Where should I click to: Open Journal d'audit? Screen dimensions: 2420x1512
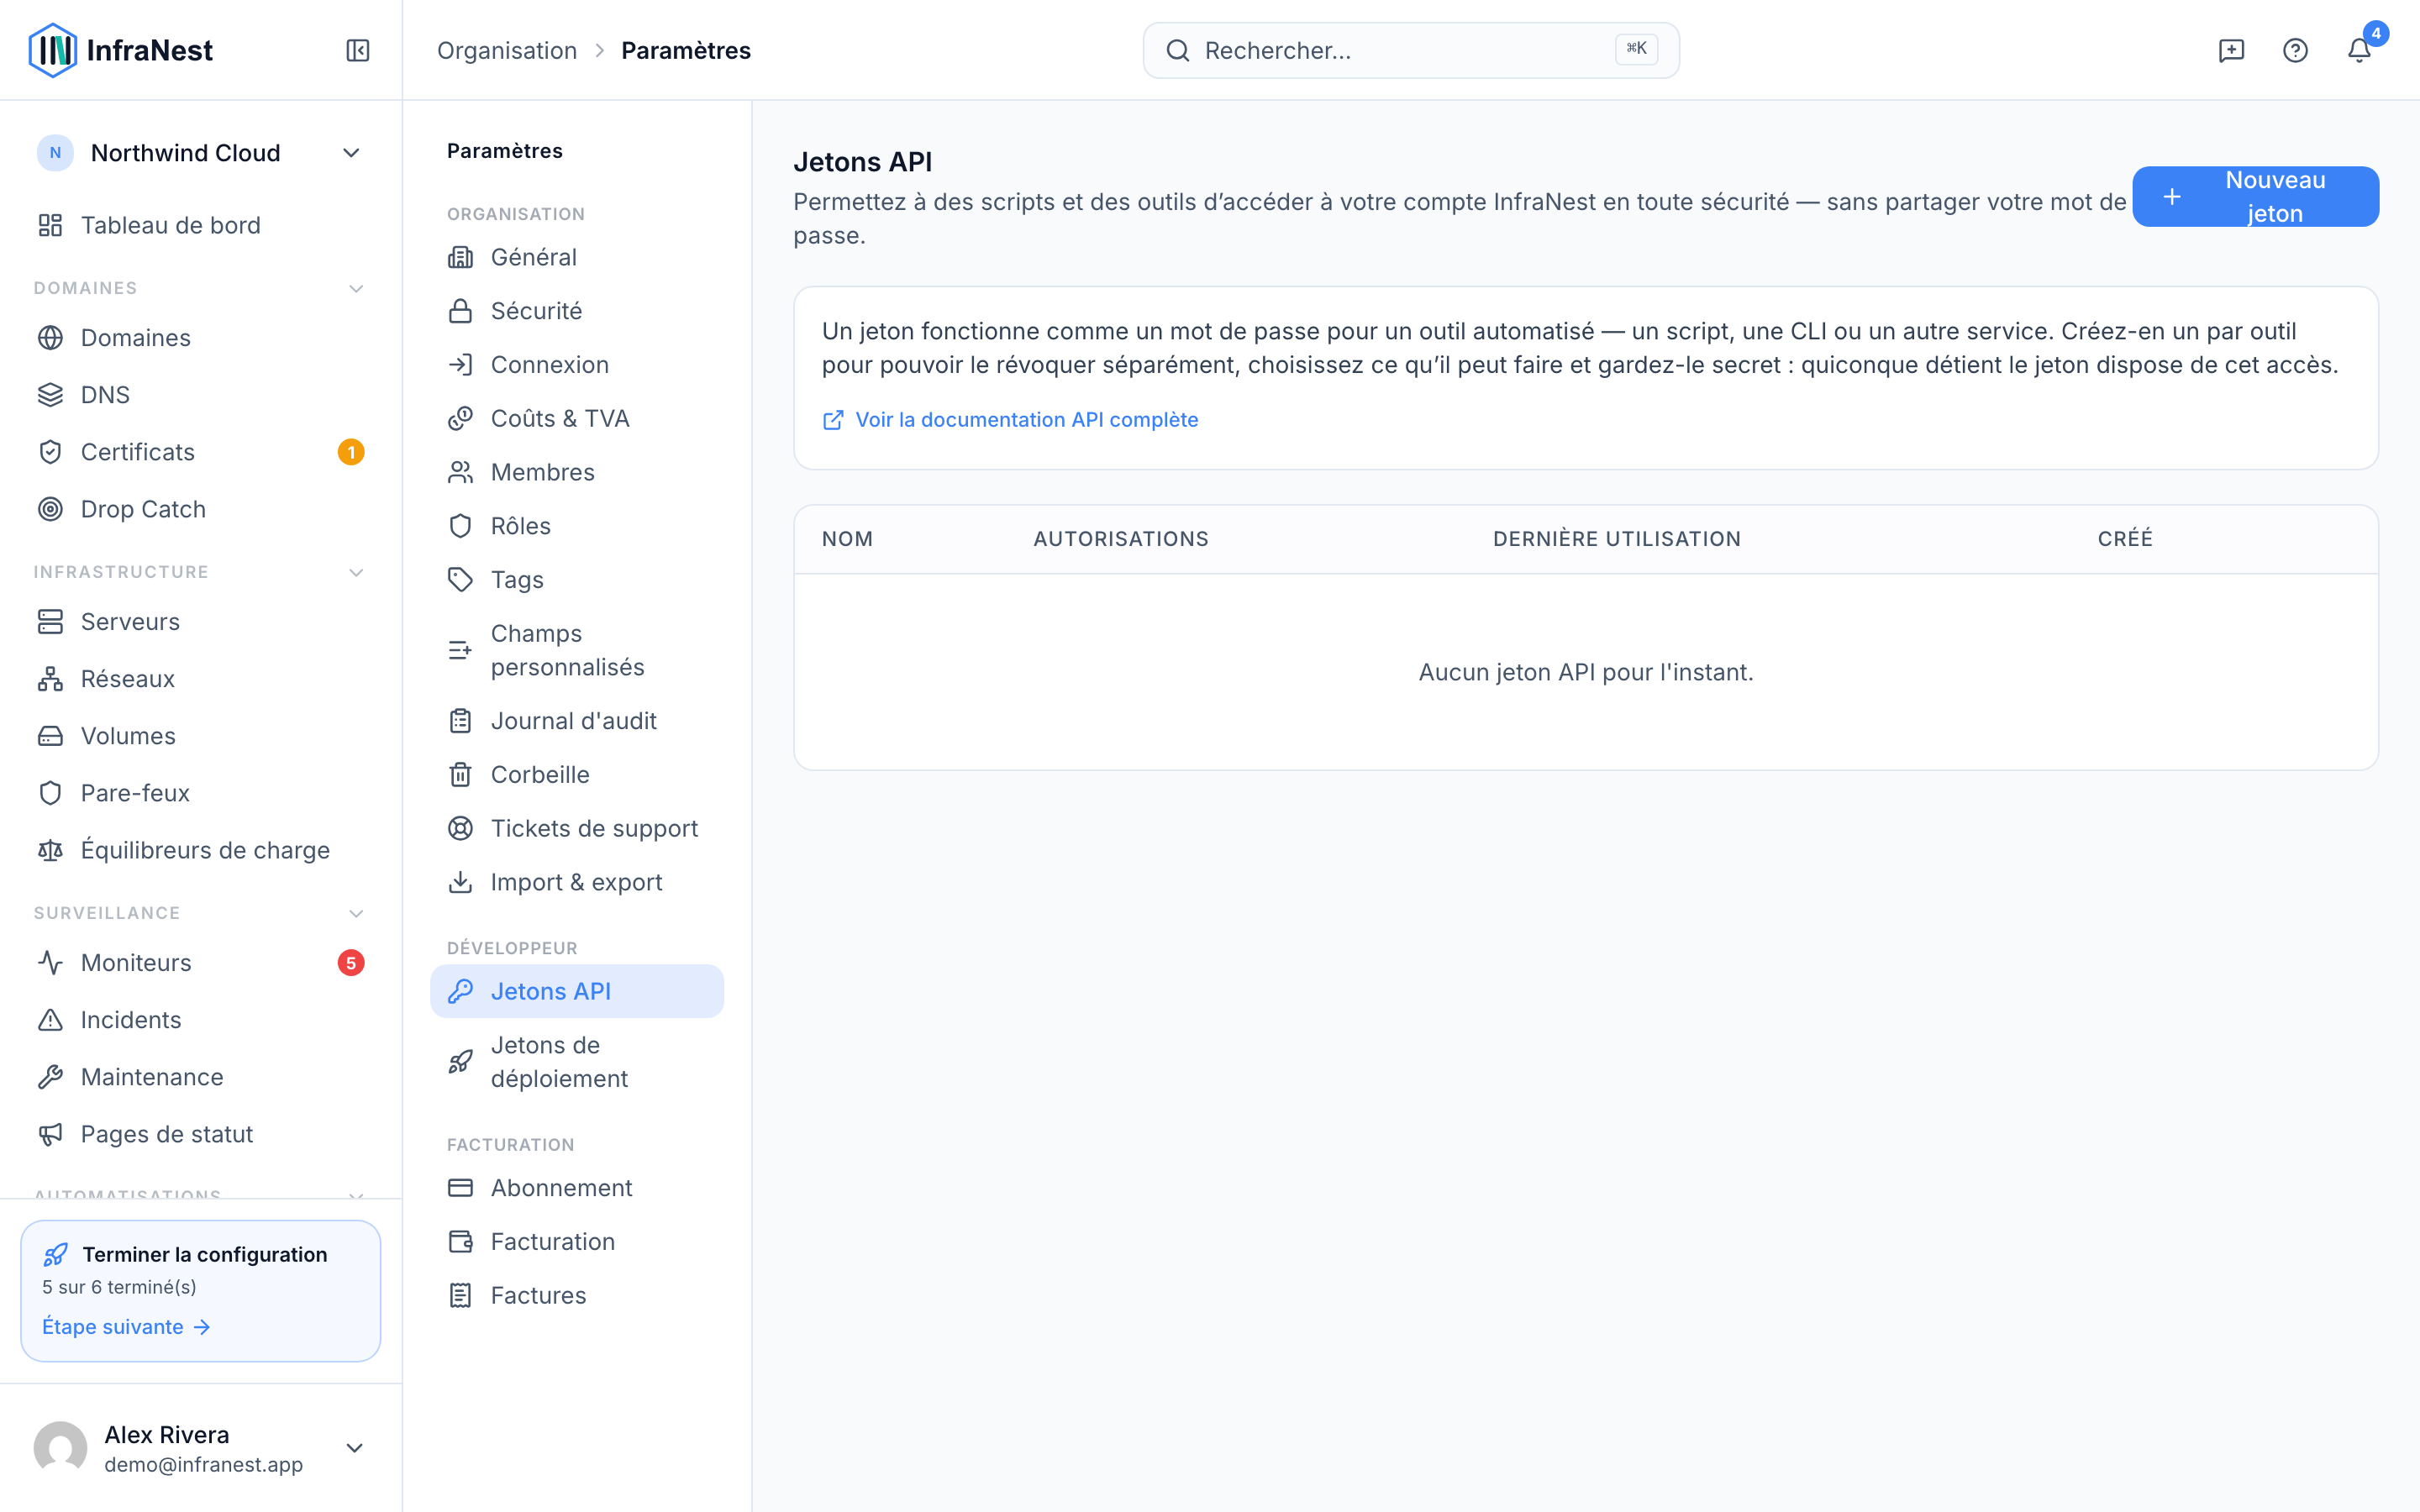pyautogui.click(x=577, y=721)
